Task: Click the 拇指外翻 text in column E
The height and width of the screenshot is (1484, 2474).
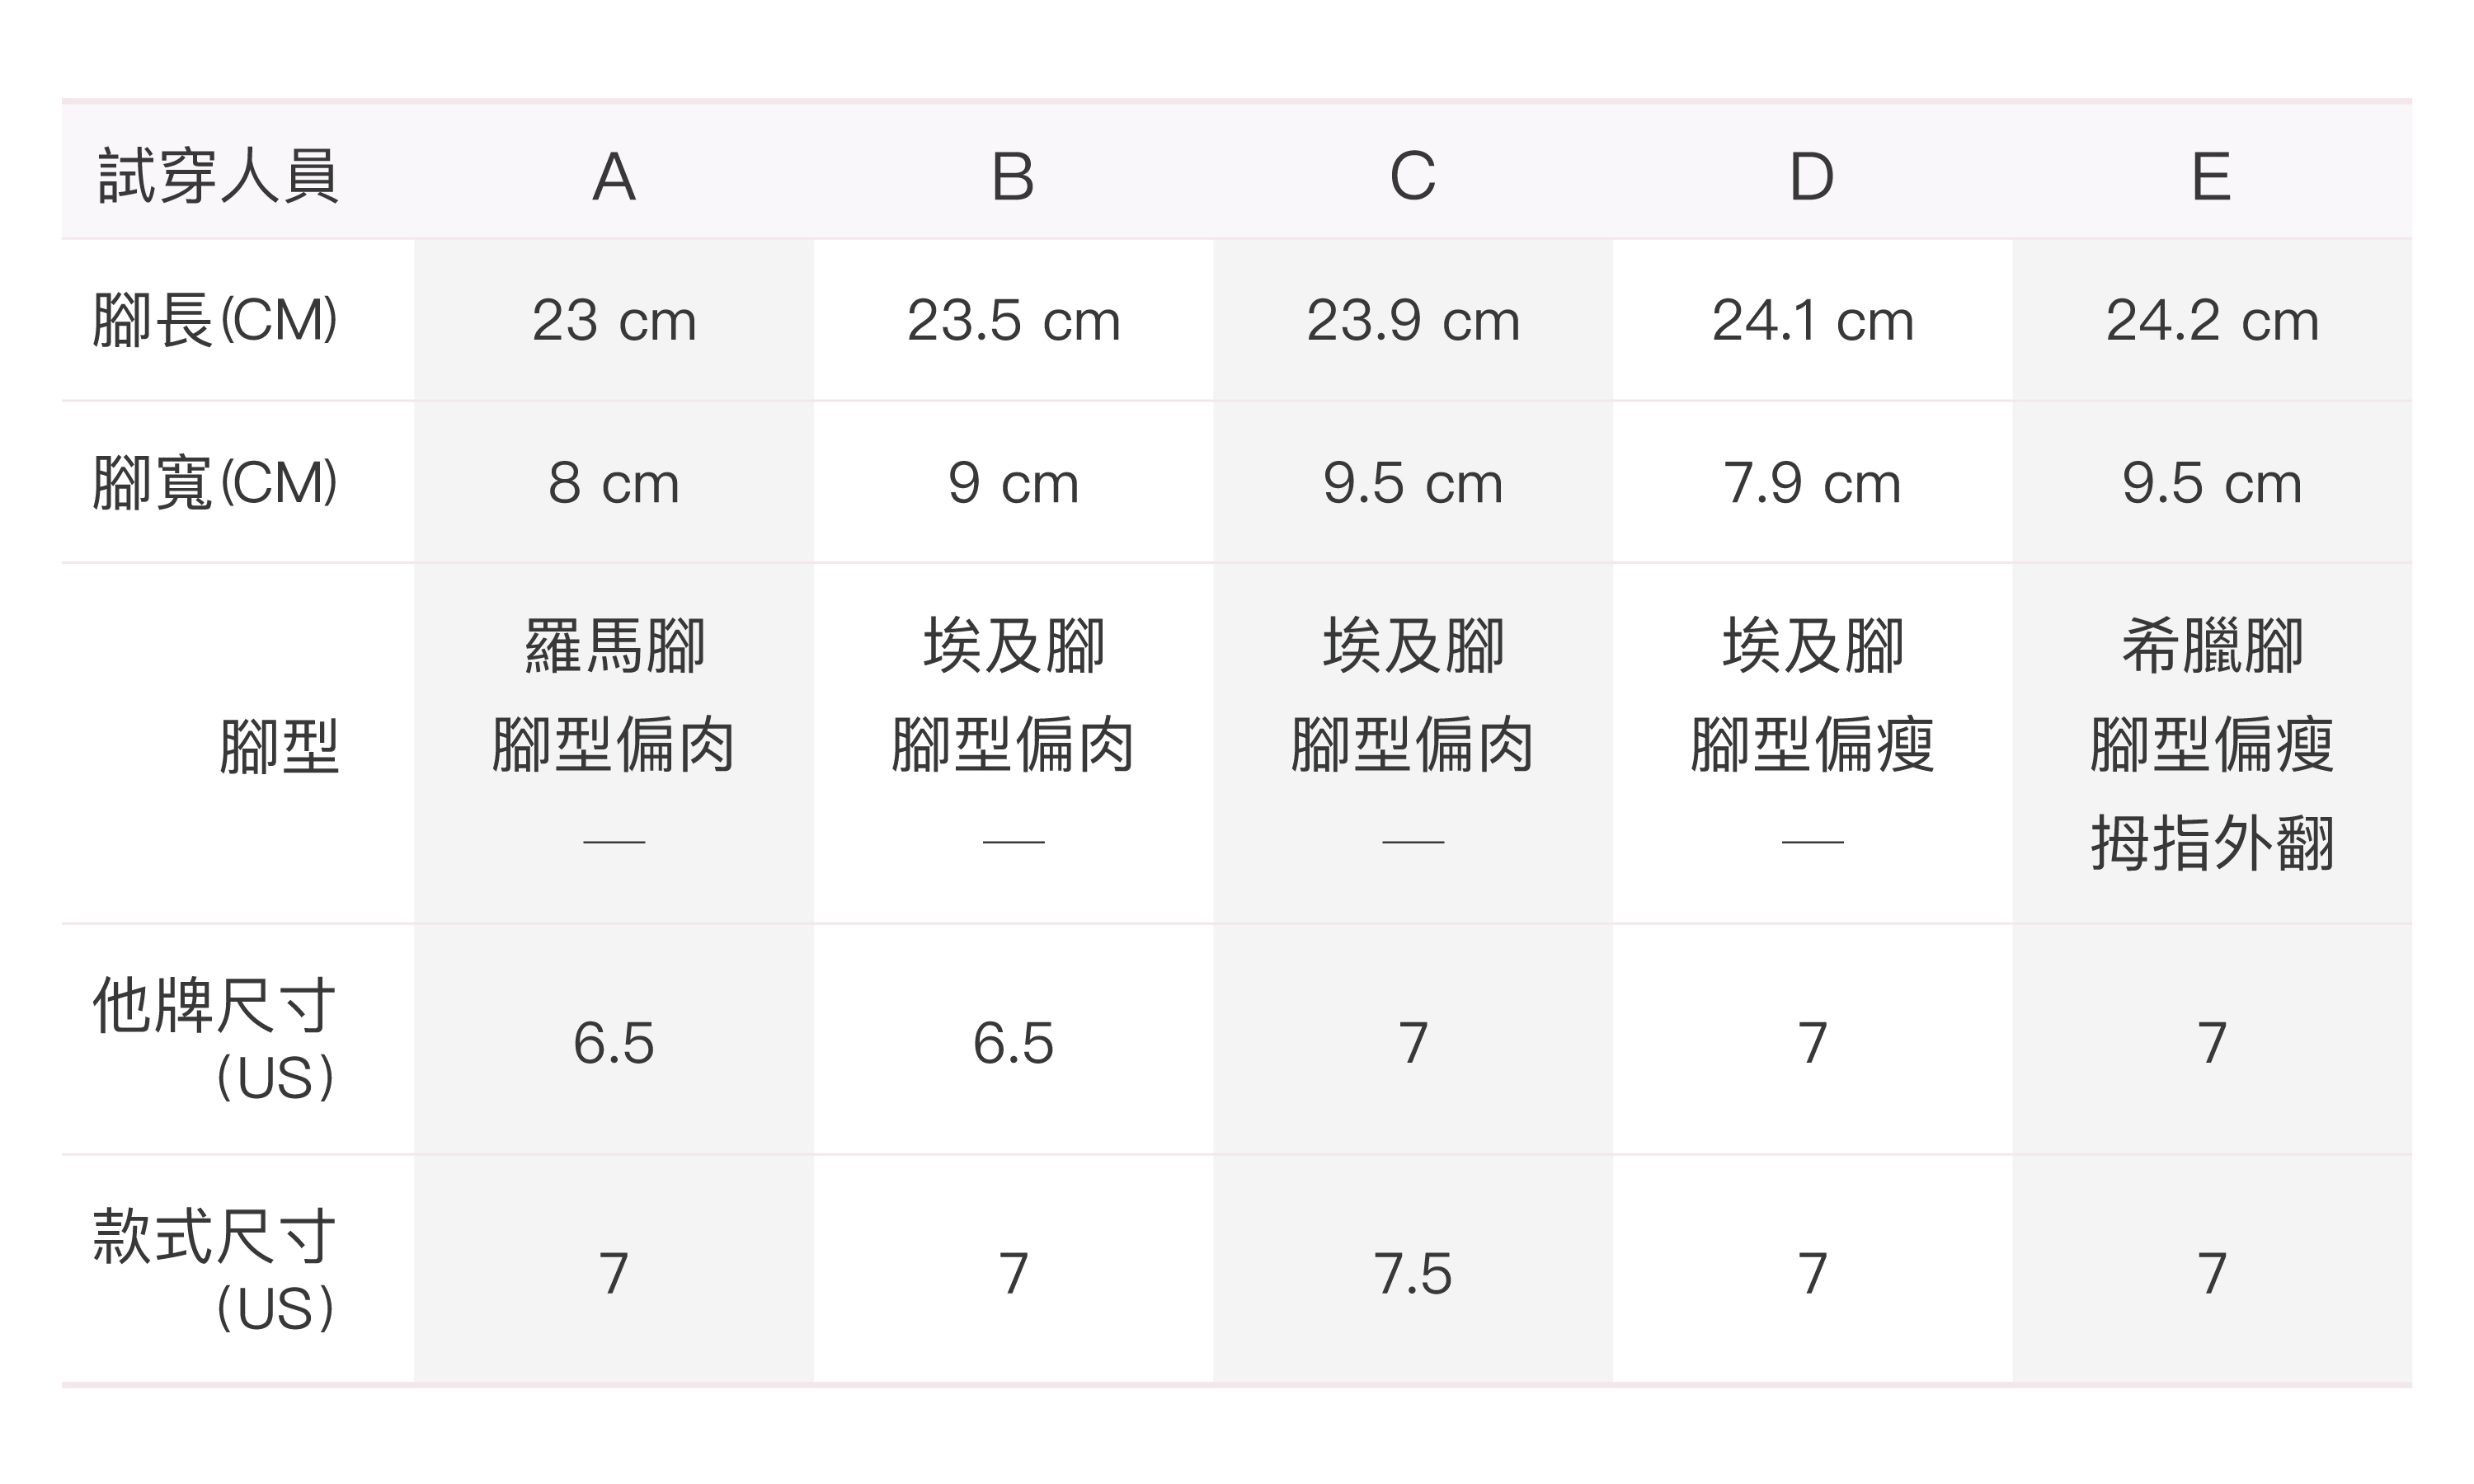Action: 2212,843
